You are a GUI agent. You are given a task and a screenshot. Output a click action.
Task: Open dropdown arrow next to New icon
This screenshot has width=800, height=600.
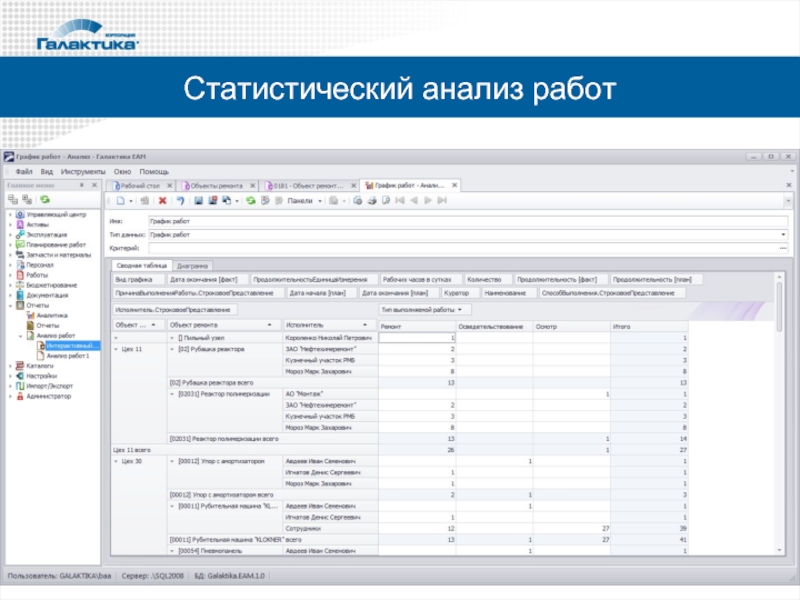click(x=131, y=201)
